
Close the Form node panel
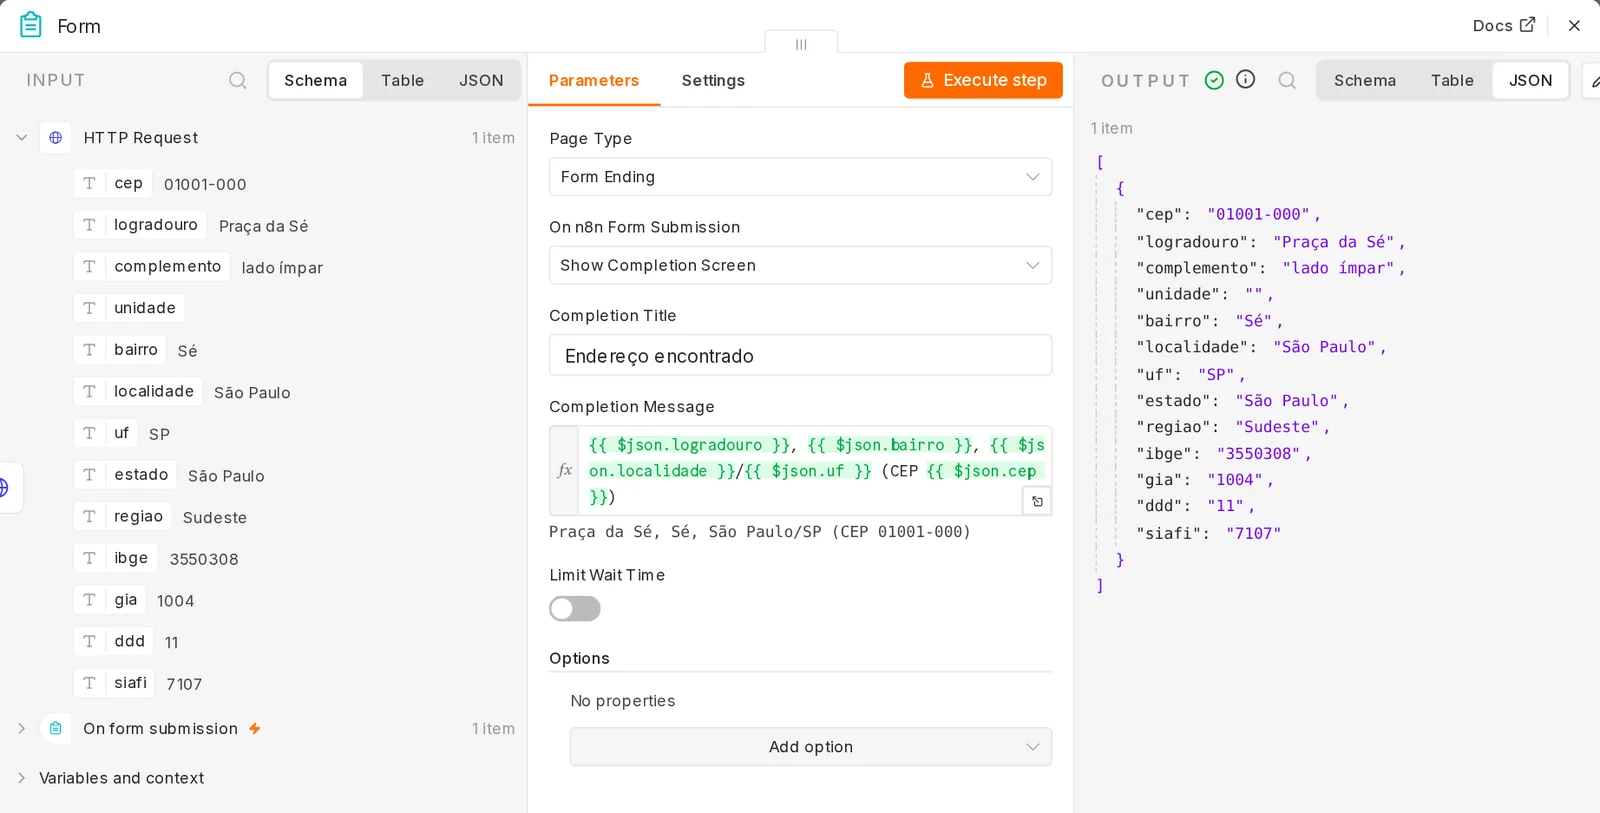pos(1574,25)
